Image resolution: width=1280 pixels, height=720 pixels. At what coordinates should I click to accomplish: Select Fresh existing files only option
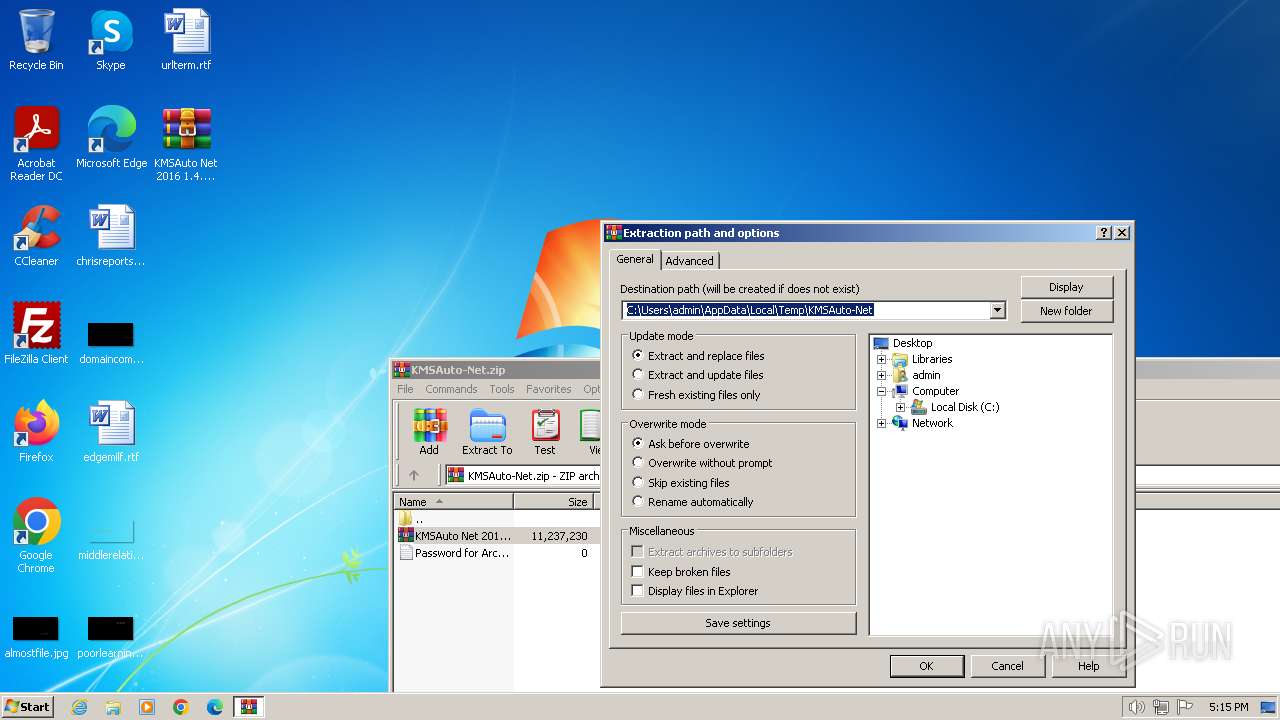696,395
